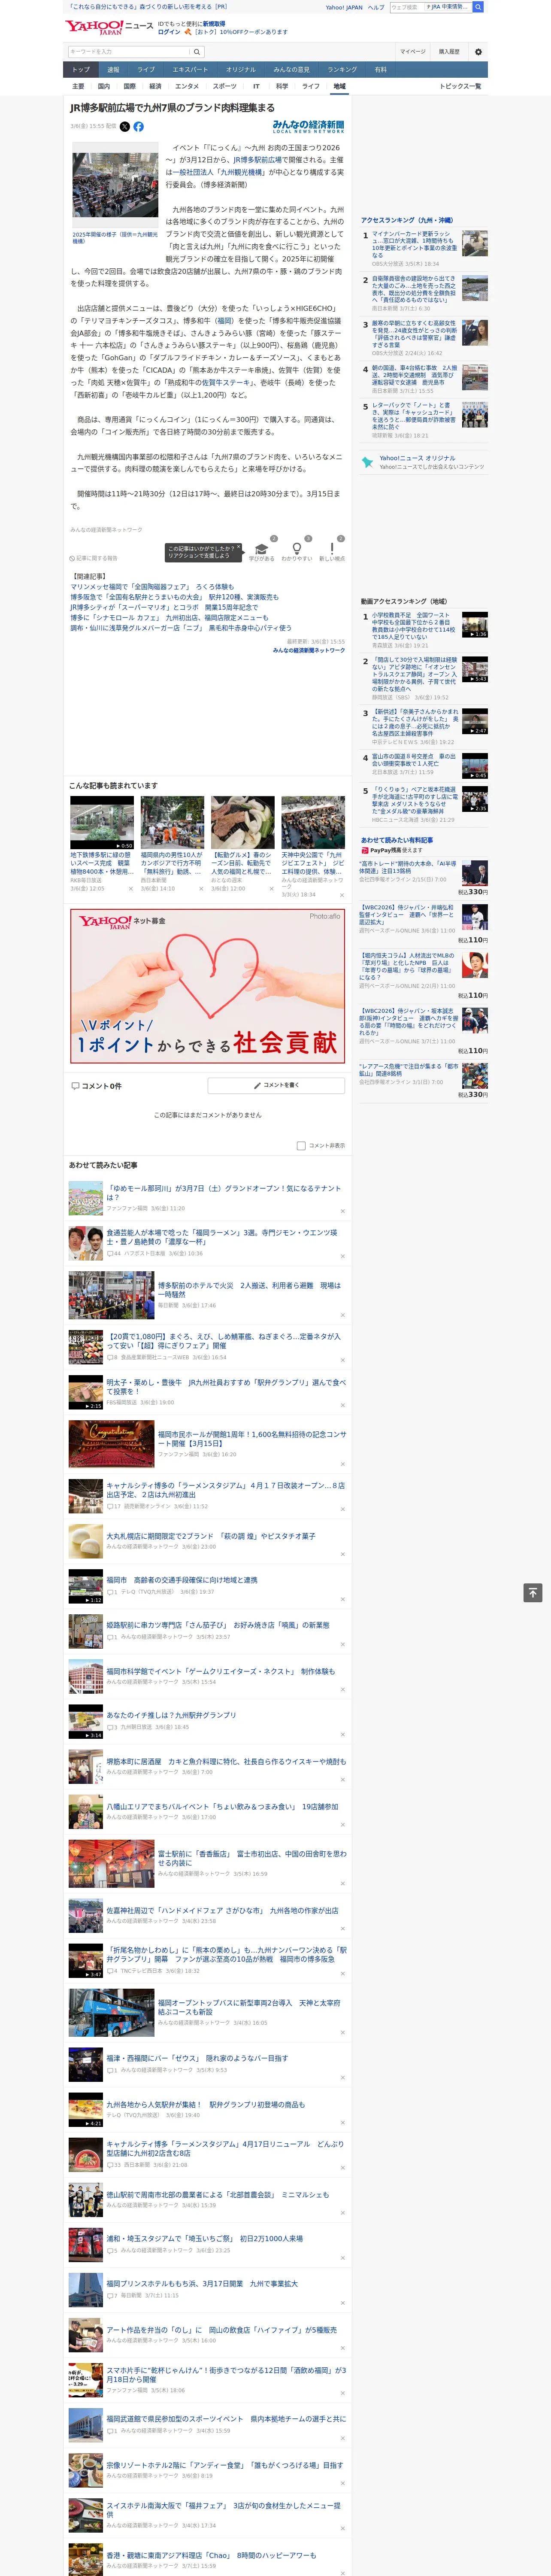Select the 科学 category
Image resolution: width=551 pixels, height=2576 pixels.
[282, 86]
